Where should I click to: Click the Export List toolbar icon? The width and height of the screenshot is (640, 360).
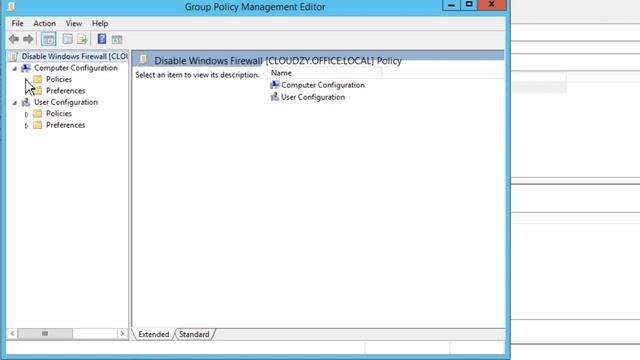(82, 39)
